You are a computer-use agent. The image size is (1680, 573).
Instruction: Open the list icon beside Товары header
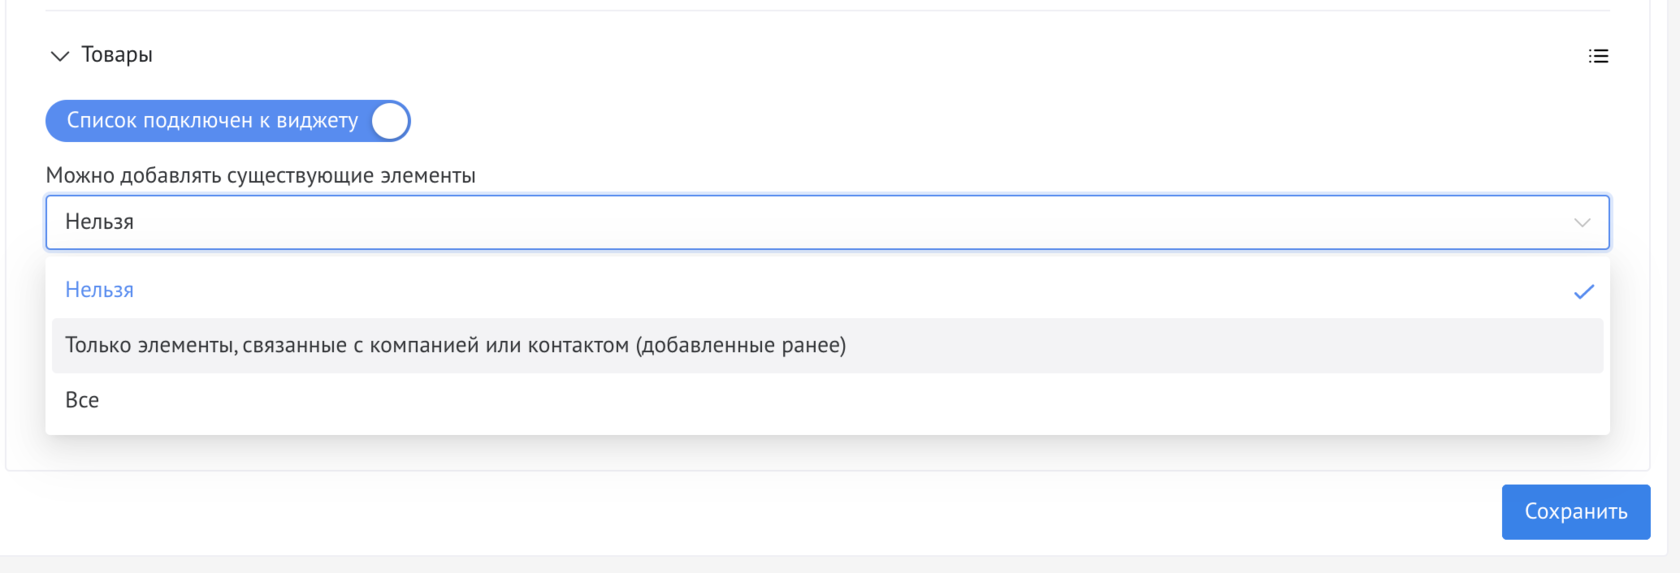point(1598,56)
